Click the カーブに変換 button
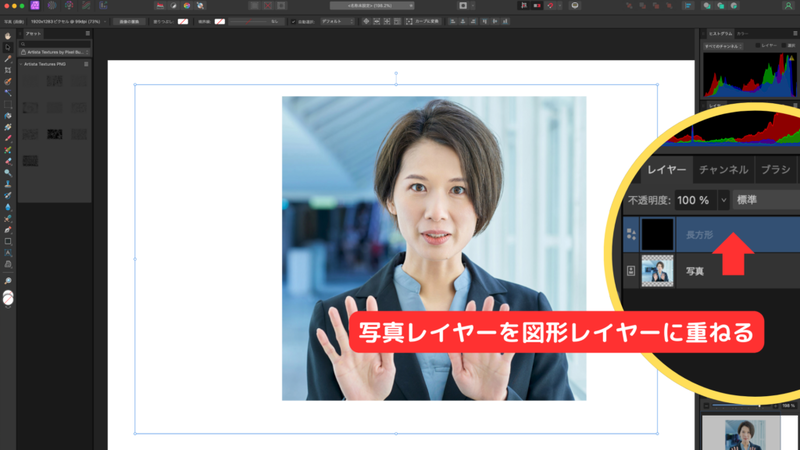 point(422,21)
